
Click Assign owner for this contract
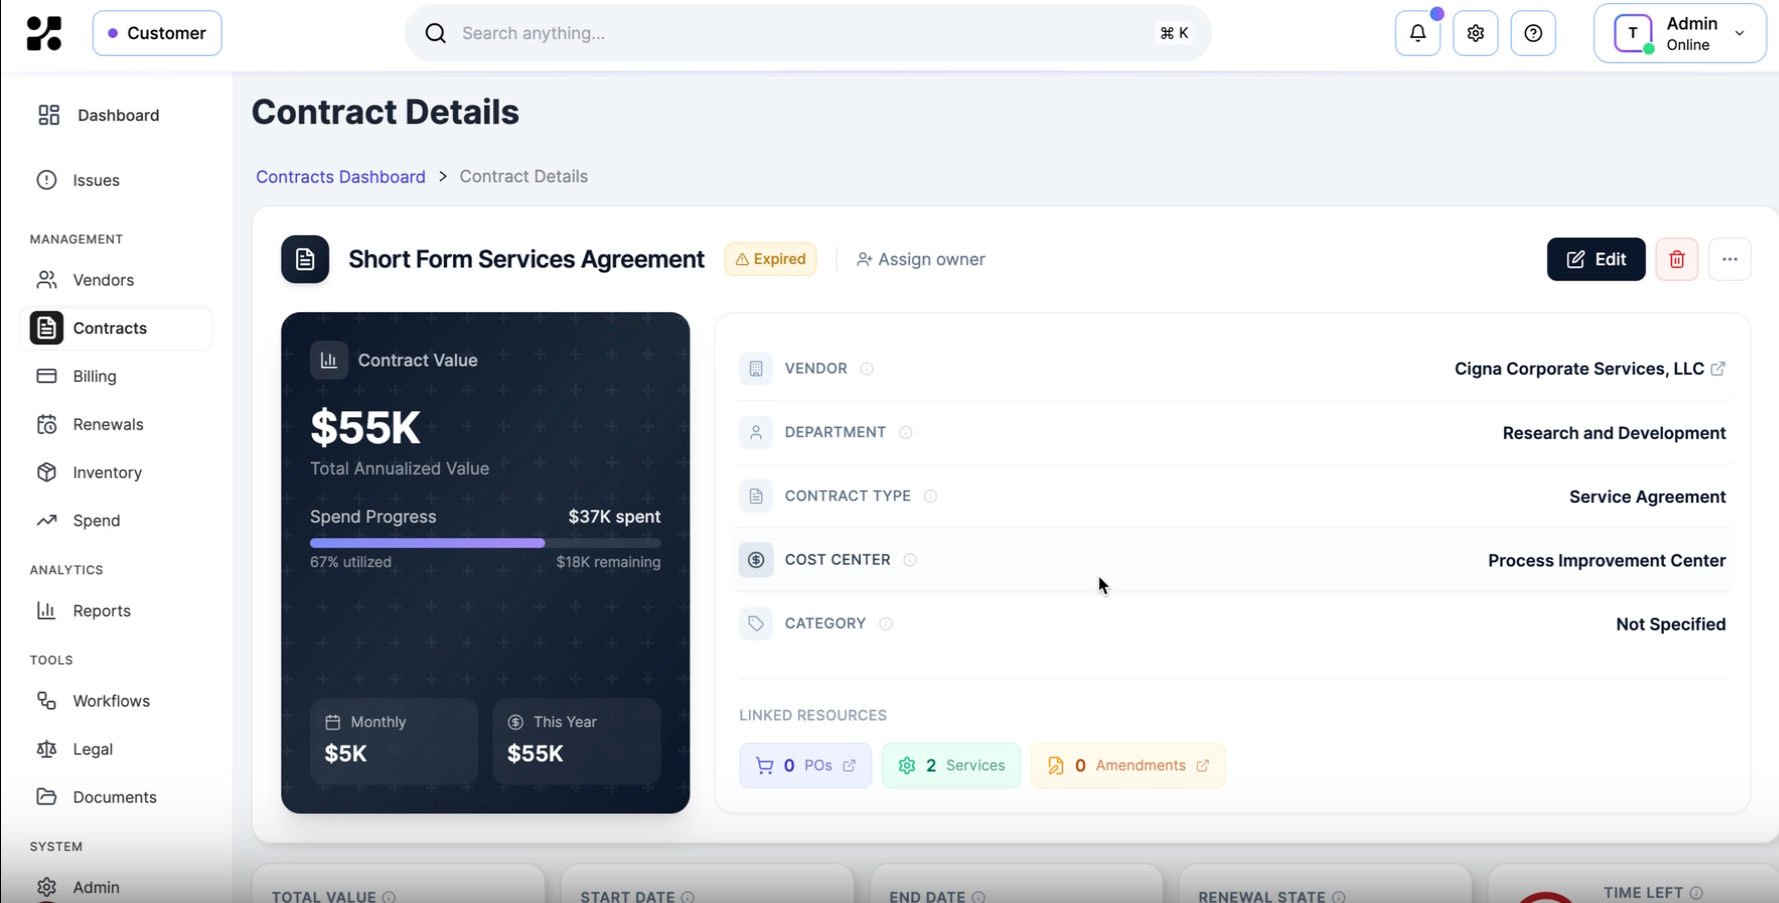coord(920,259)
